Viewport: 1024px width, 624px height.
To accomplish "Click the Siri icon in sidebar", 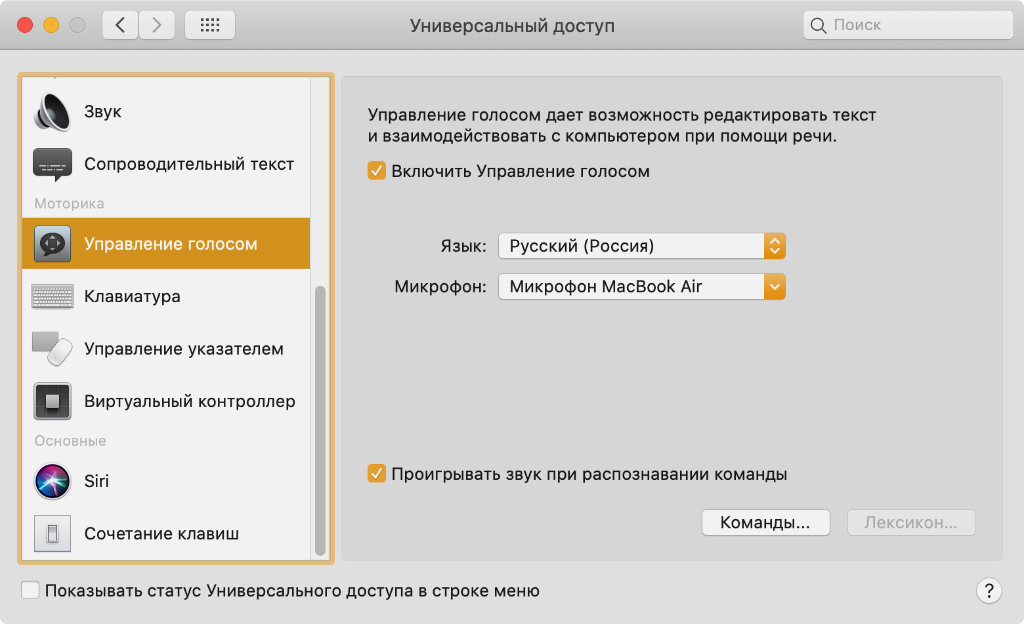I will click(x=52, y=481).
